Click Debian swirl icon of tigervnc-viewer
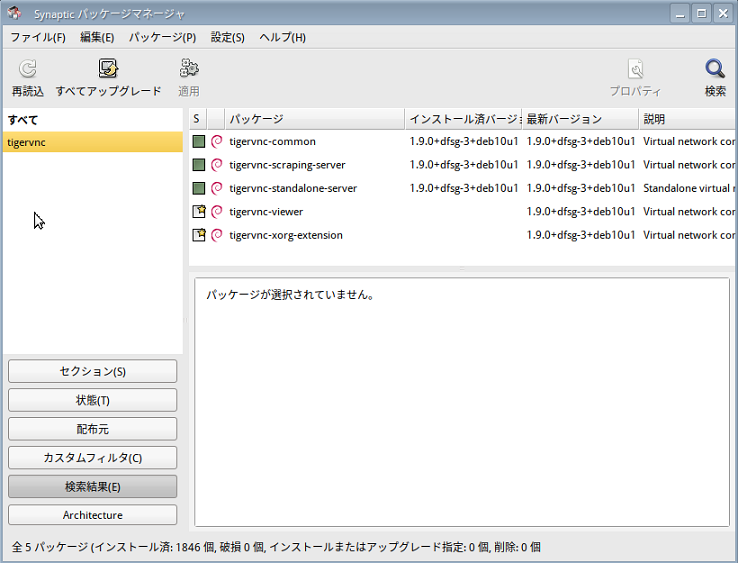This screenshot has height=563, width=738. 217,211
